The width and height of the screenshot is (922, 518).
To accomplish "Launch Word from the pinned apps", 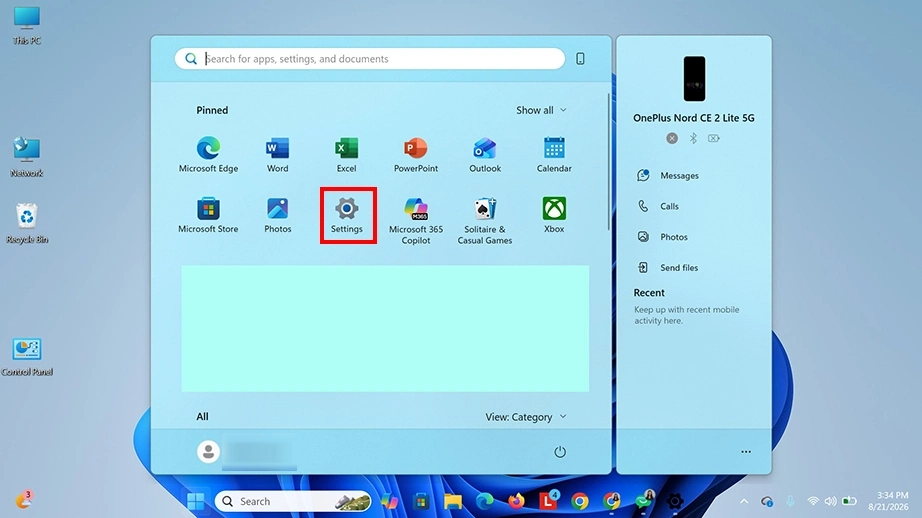I will pyautogui.click(x=278, y=154).
